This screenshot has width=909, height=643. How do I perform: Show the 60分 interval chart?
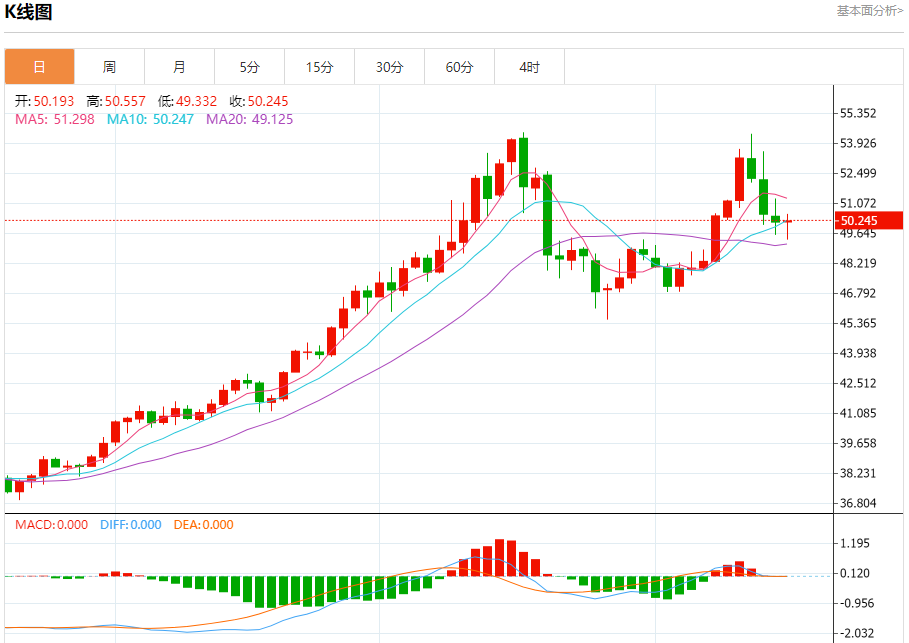[459, 67]
